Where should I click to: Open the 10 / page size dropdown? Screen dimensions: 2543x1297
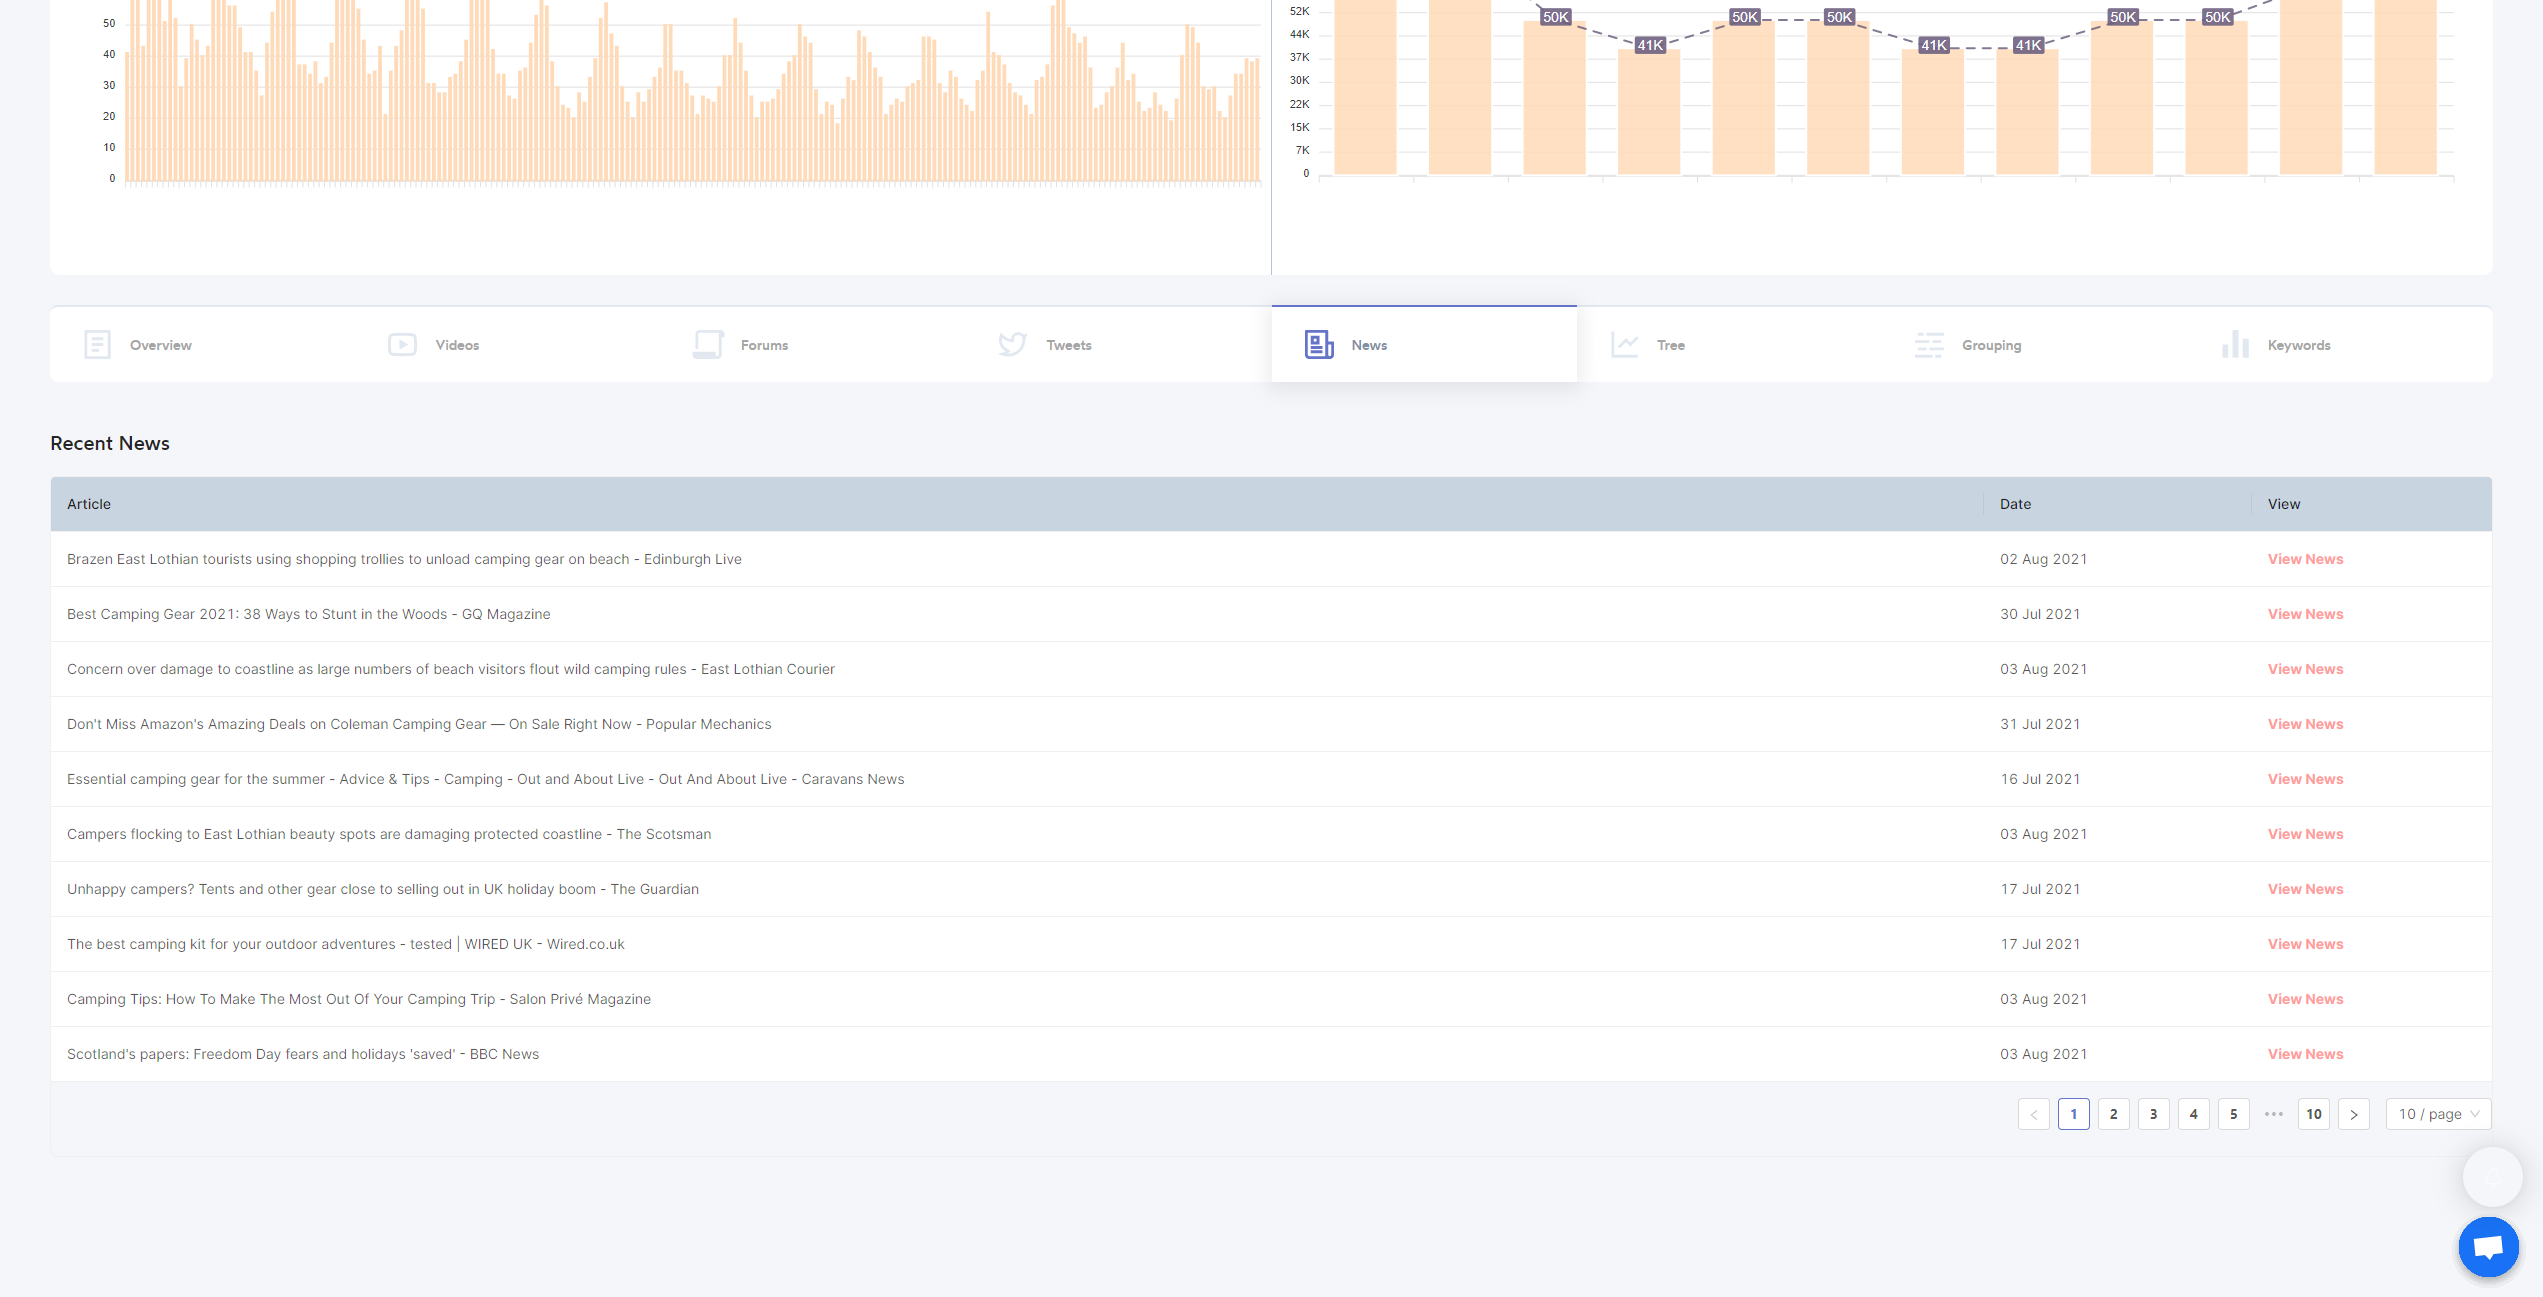[x=2438, y=1114]
